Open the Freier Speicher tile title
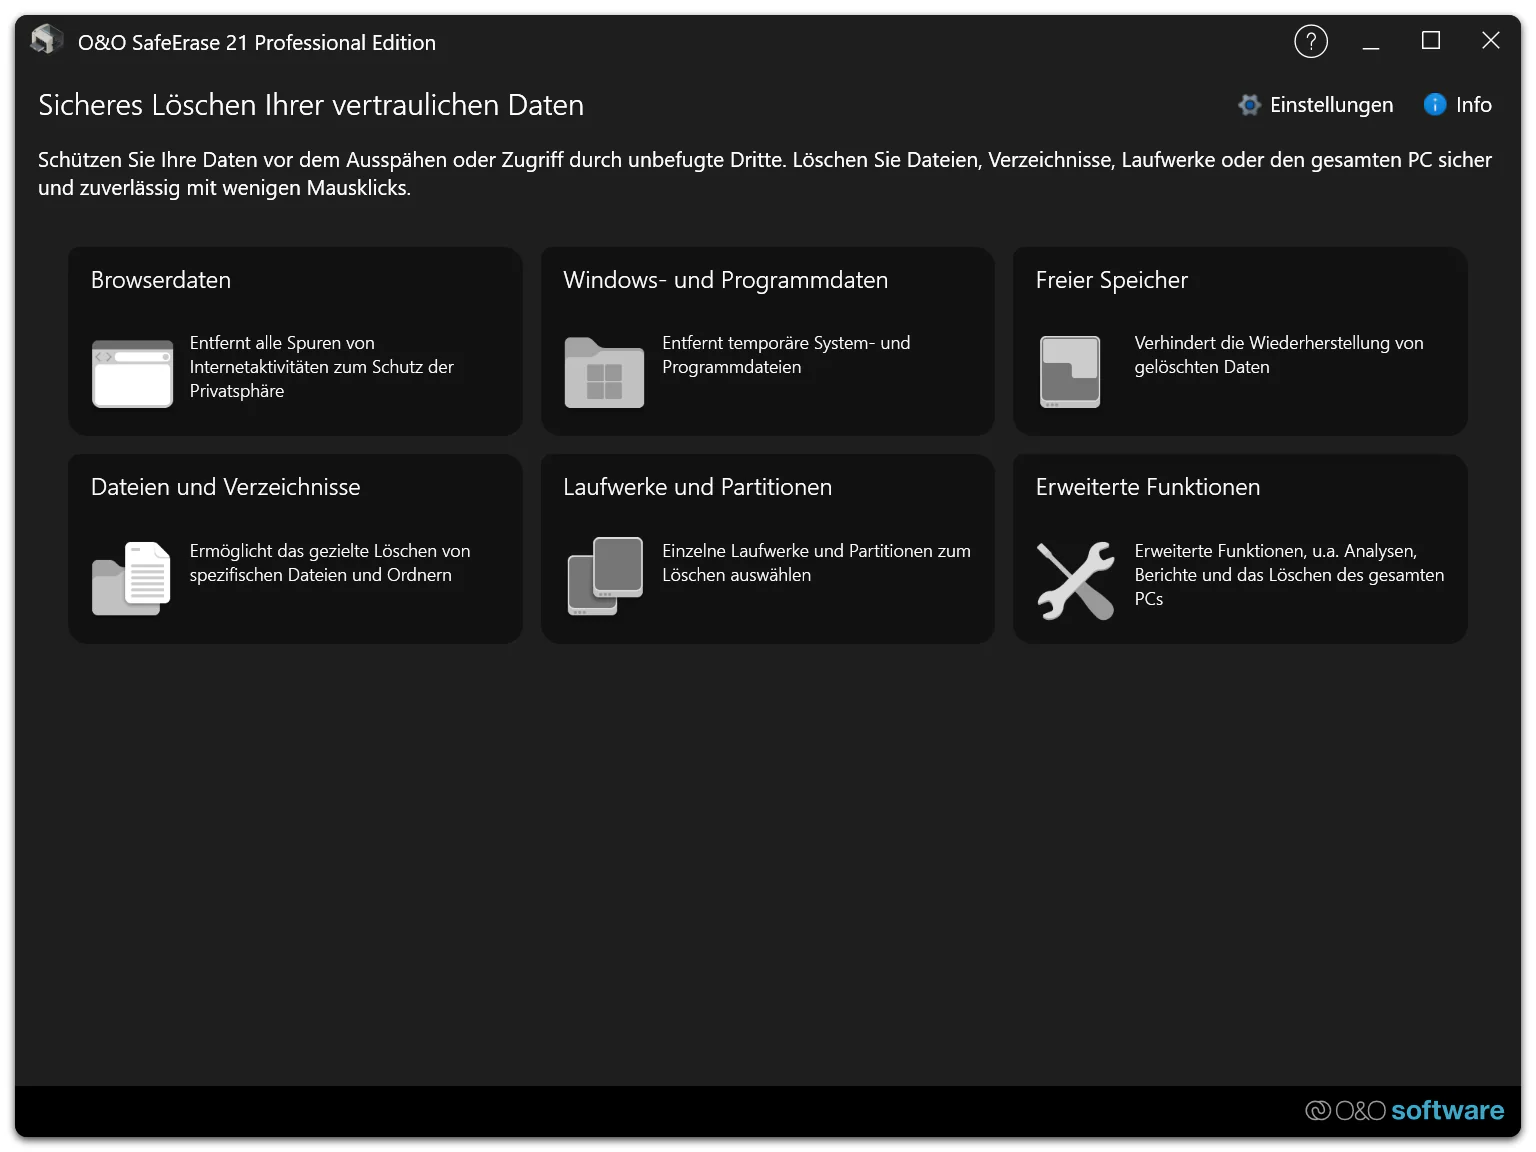Screen dimensions: 1536x1152 tap(1112, 280)
